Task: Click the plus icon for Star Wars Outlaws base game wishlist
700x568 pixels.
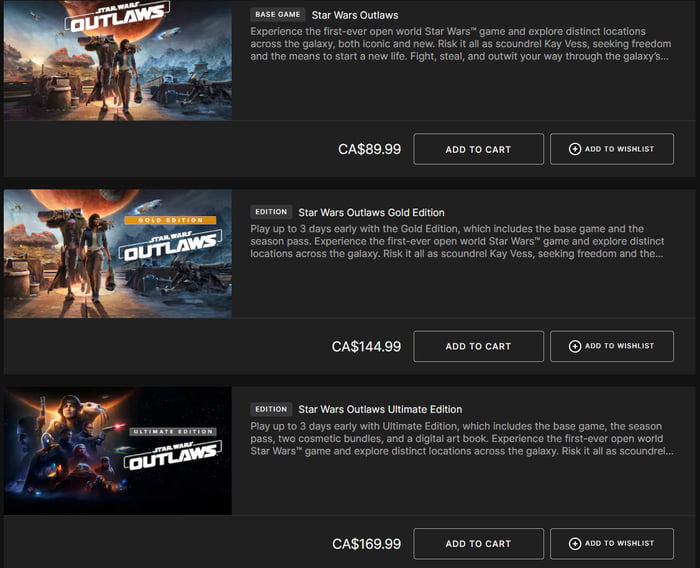Action: click(575, 149)
